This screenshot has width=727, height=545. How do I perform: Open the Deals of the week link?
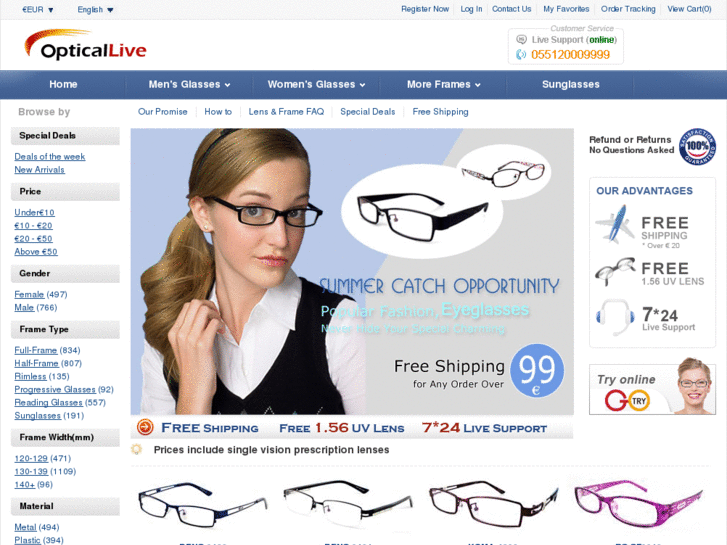point(50,157)
